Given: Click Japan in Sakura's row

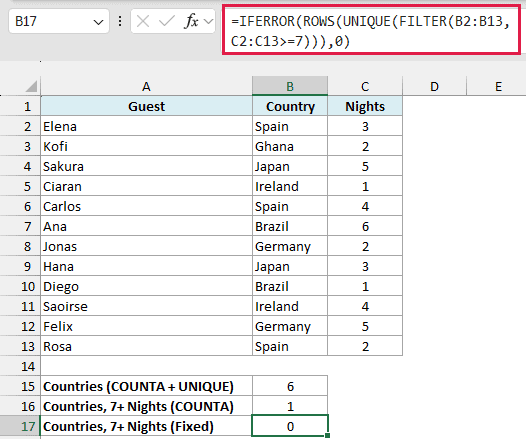Looking at the screenshot, I should (290, 166).
